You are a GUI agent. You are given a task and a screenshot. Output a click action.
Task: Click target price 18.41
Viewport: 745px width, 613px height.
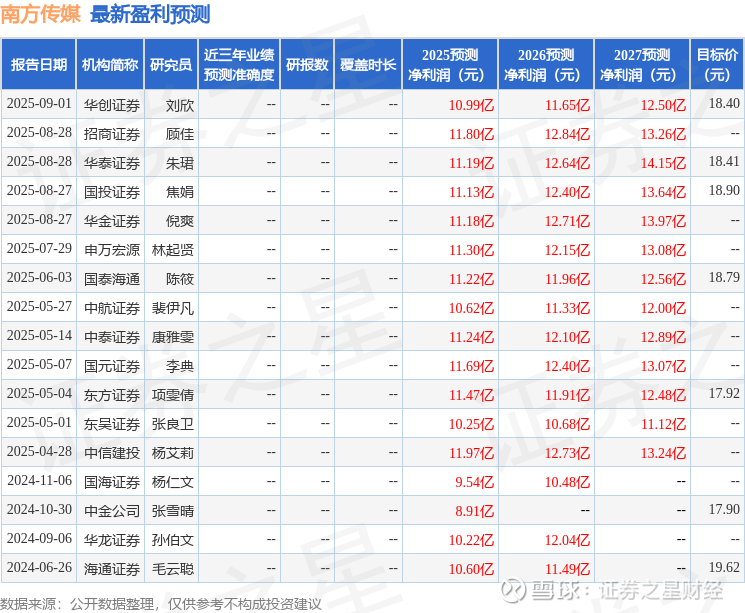[724, 161]
